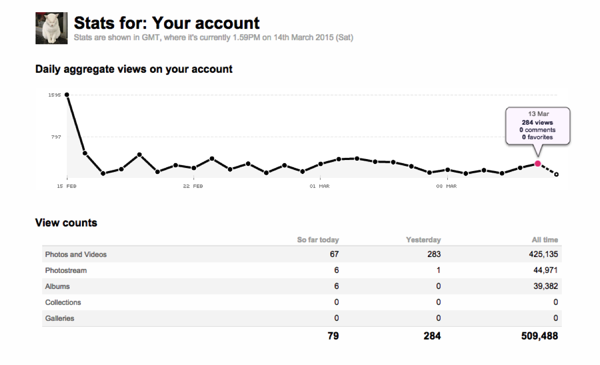The height and width of the screenshot is (365, 600).
Task: Click the 425,135 all time photos count
Action: [x=543, y=254]
